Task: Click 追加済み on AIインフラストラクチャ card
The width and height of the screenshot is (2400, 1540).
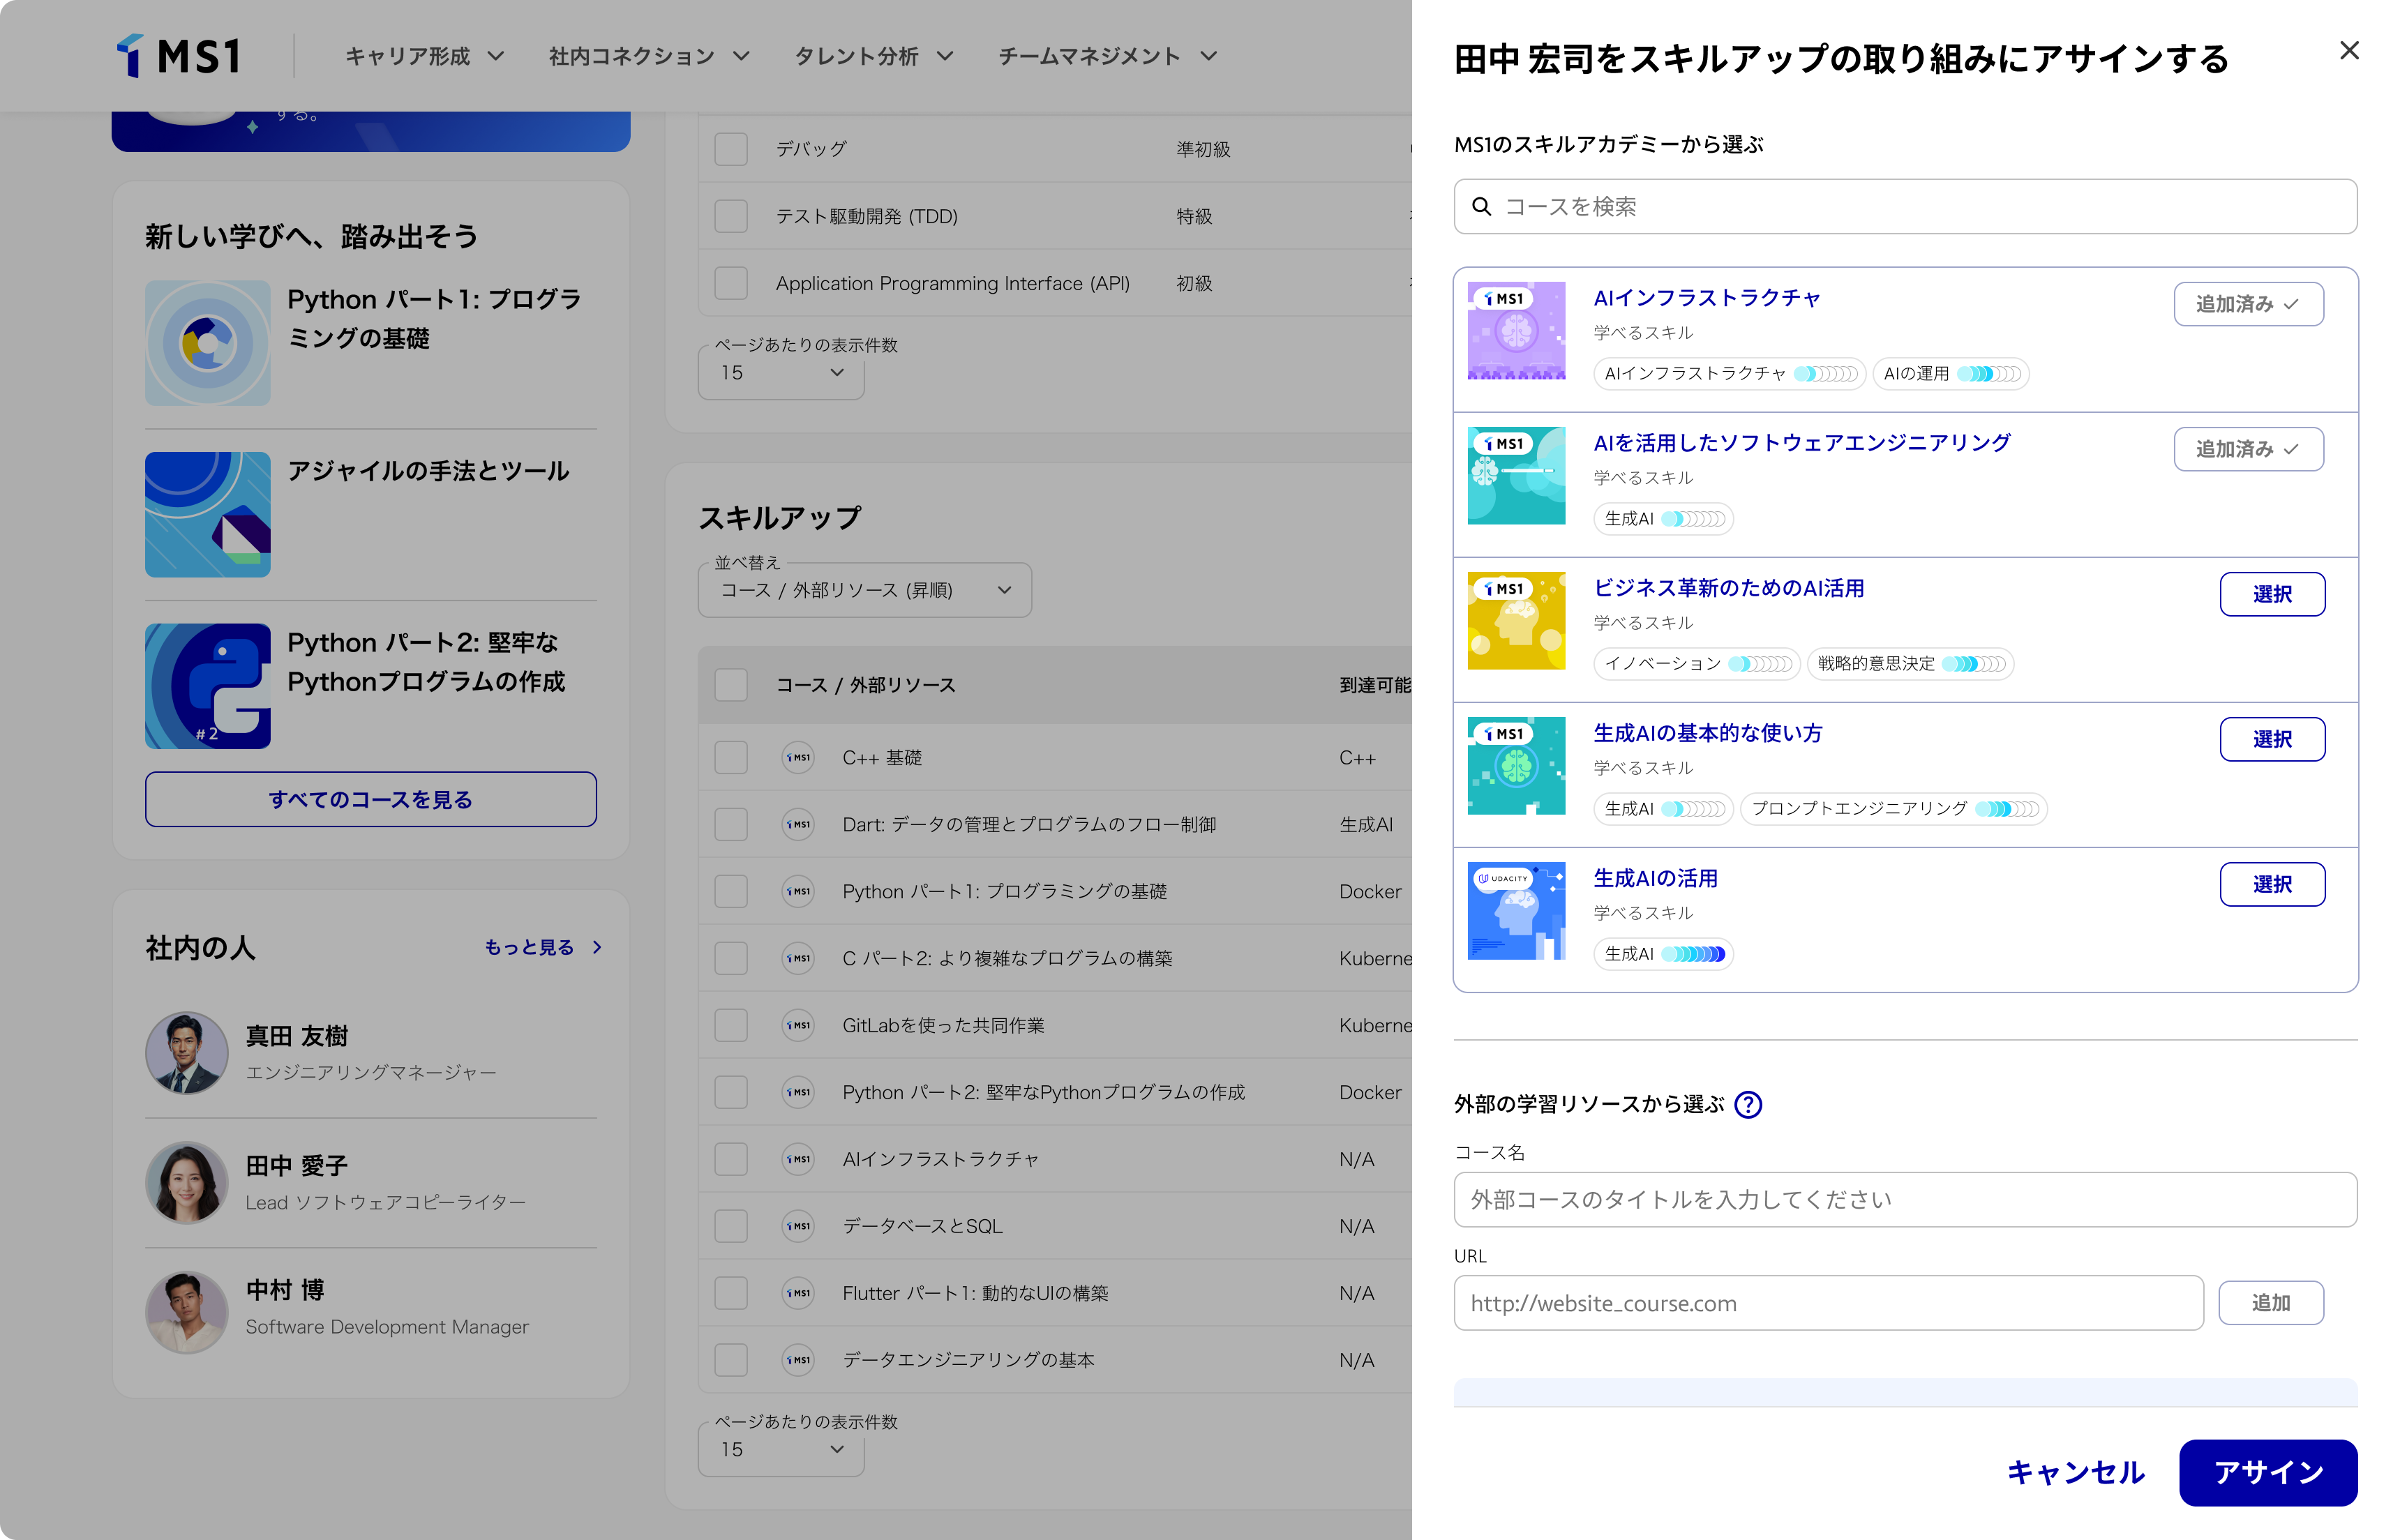Action: pyautogui.click(x=2248, y=304)
